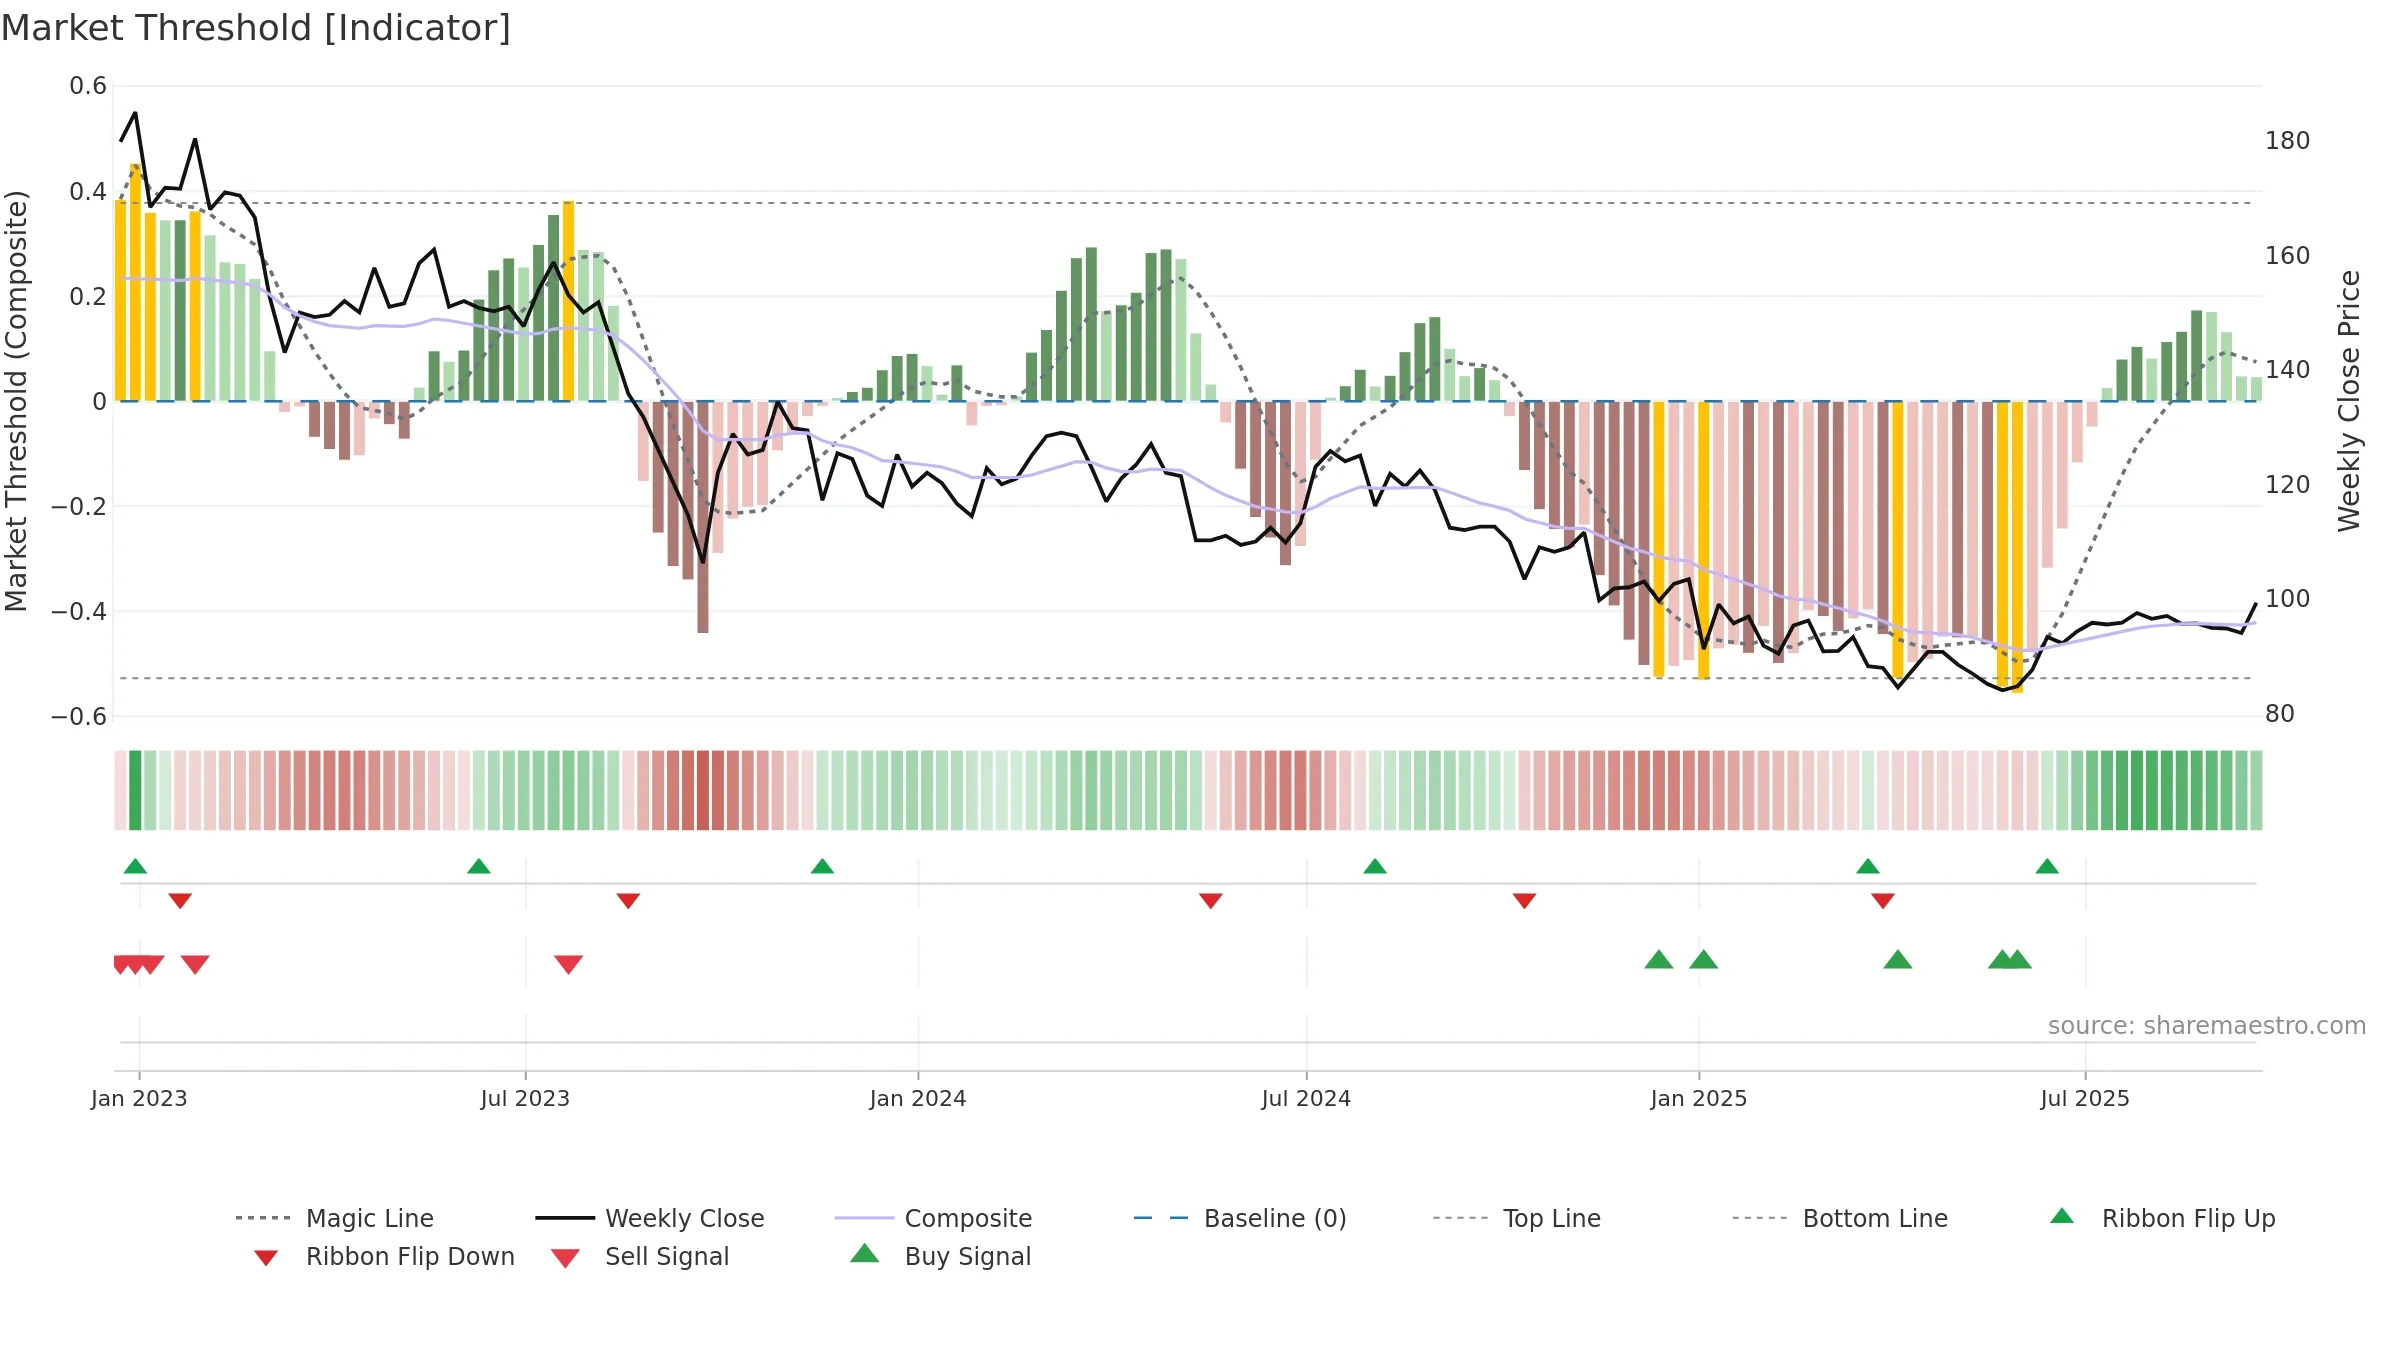Click the ribbon flip down marker near May 2024
The image size is (2400, 1350).
(x=1211, y=901)
